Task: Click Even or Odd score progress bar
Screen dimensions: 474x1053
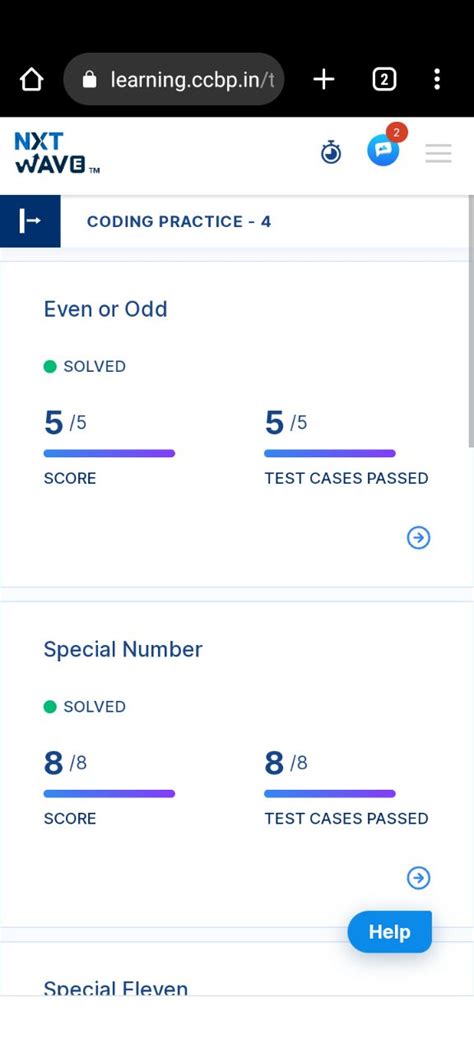Action: 109,453
